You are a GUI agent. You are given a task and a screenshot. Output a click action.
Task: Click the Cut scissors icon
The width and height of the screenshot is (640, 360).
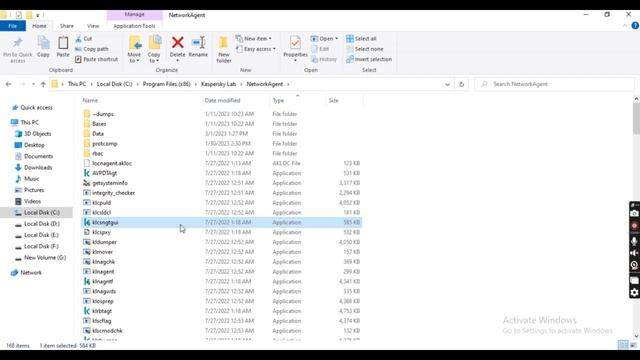[x=78, y=39]
